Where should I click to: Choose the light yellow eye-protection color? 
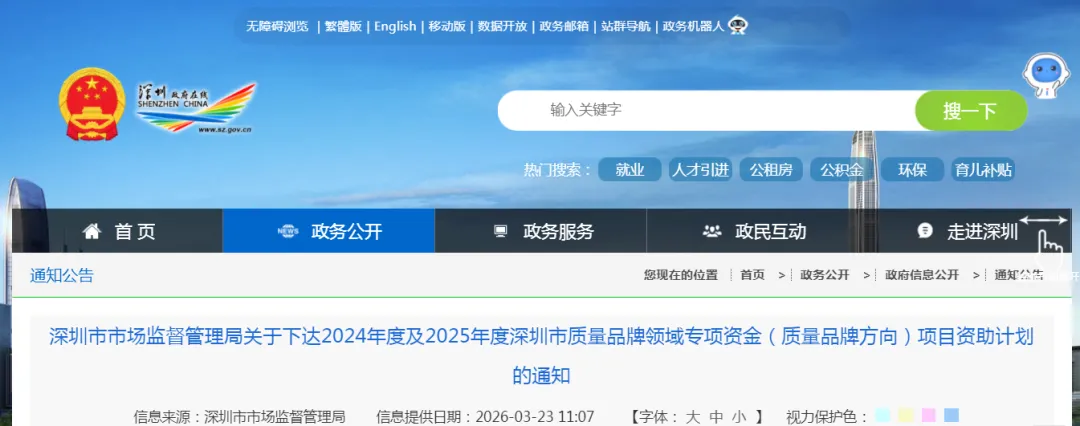tap(905, 416)
